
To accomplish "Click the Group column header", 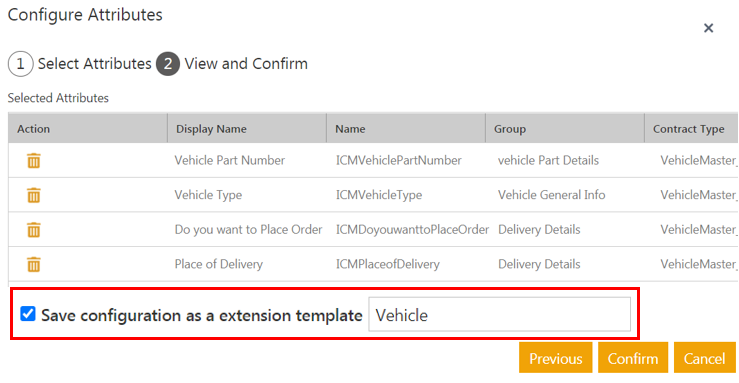I will coord(565,129).
